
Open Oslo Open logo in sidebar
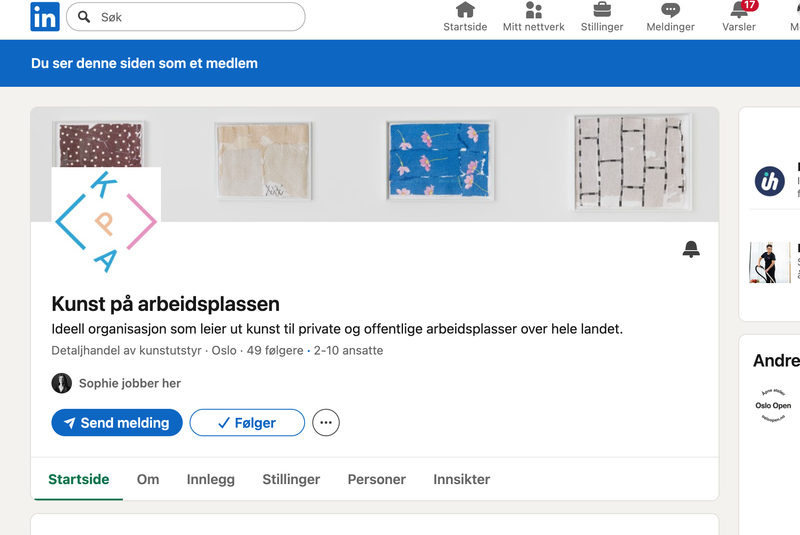773,405
